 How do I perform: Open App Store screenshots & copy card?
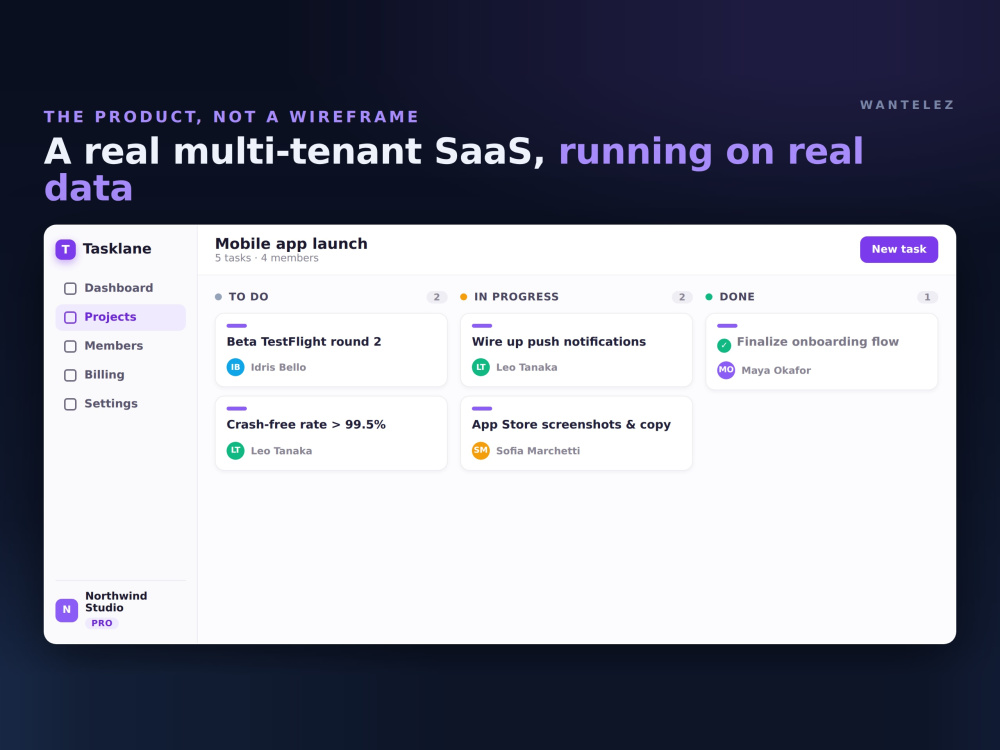click(576, 433)
